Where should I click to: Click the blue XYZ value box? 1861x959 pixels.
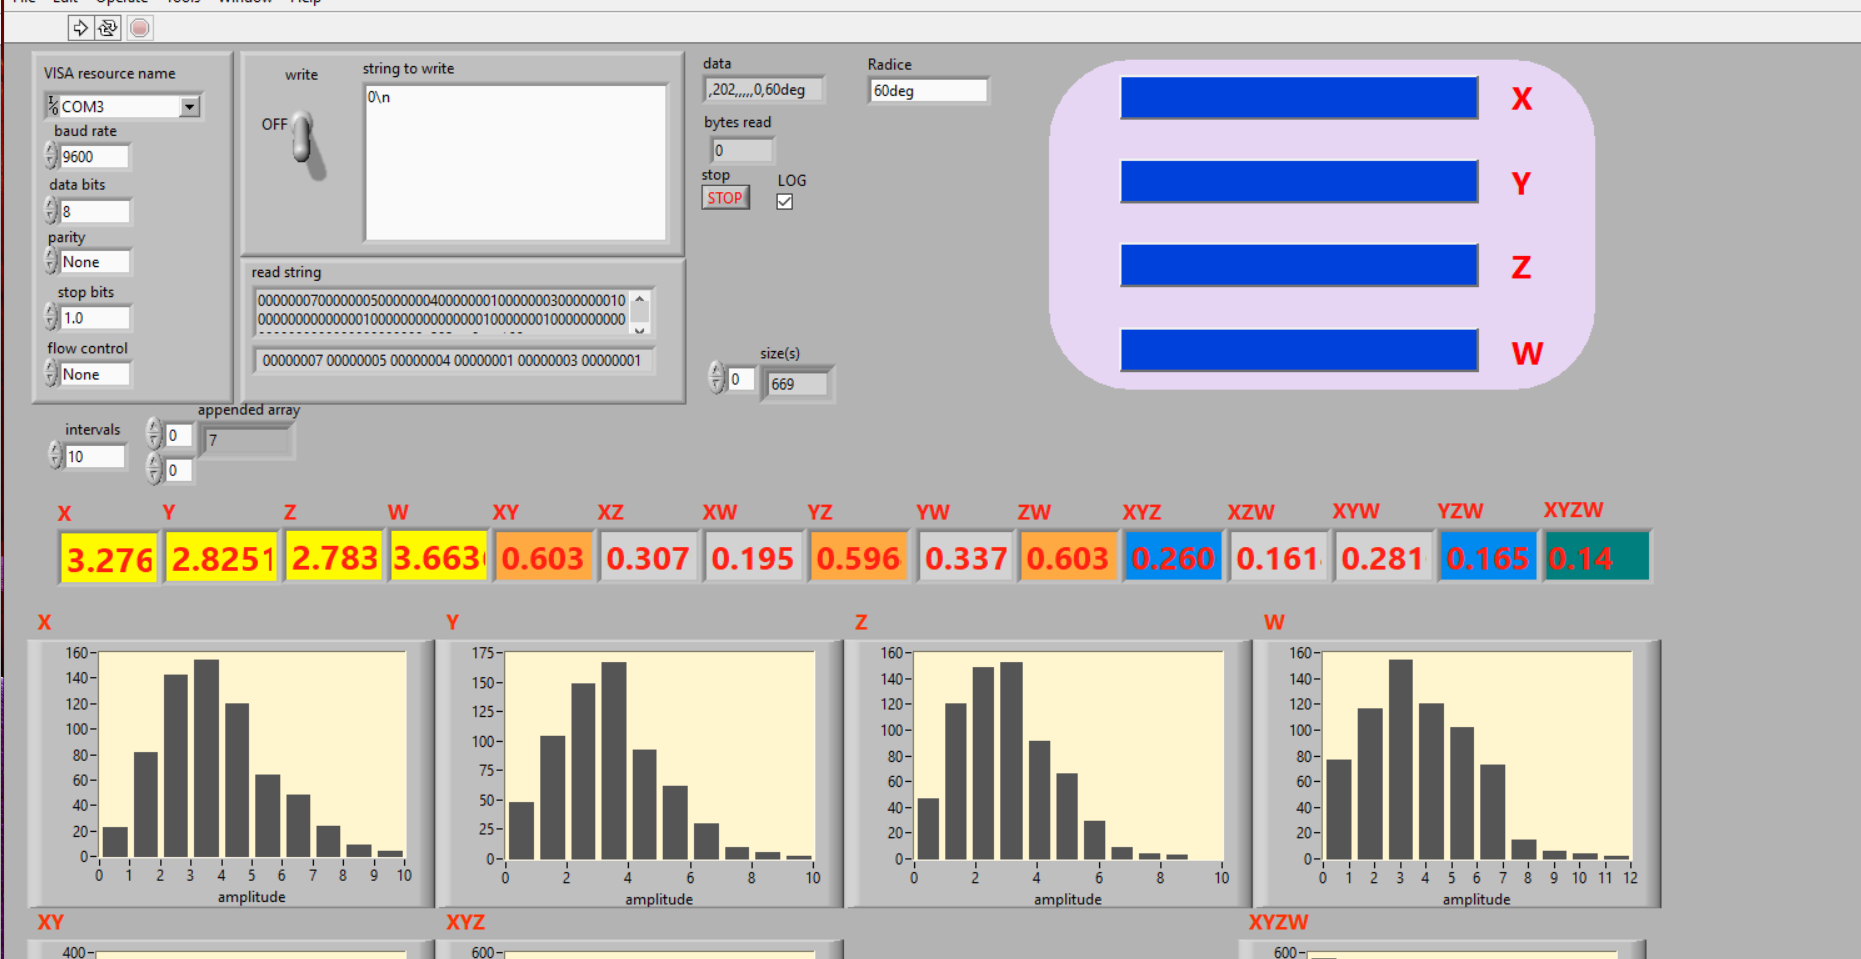coord(1172,558)
